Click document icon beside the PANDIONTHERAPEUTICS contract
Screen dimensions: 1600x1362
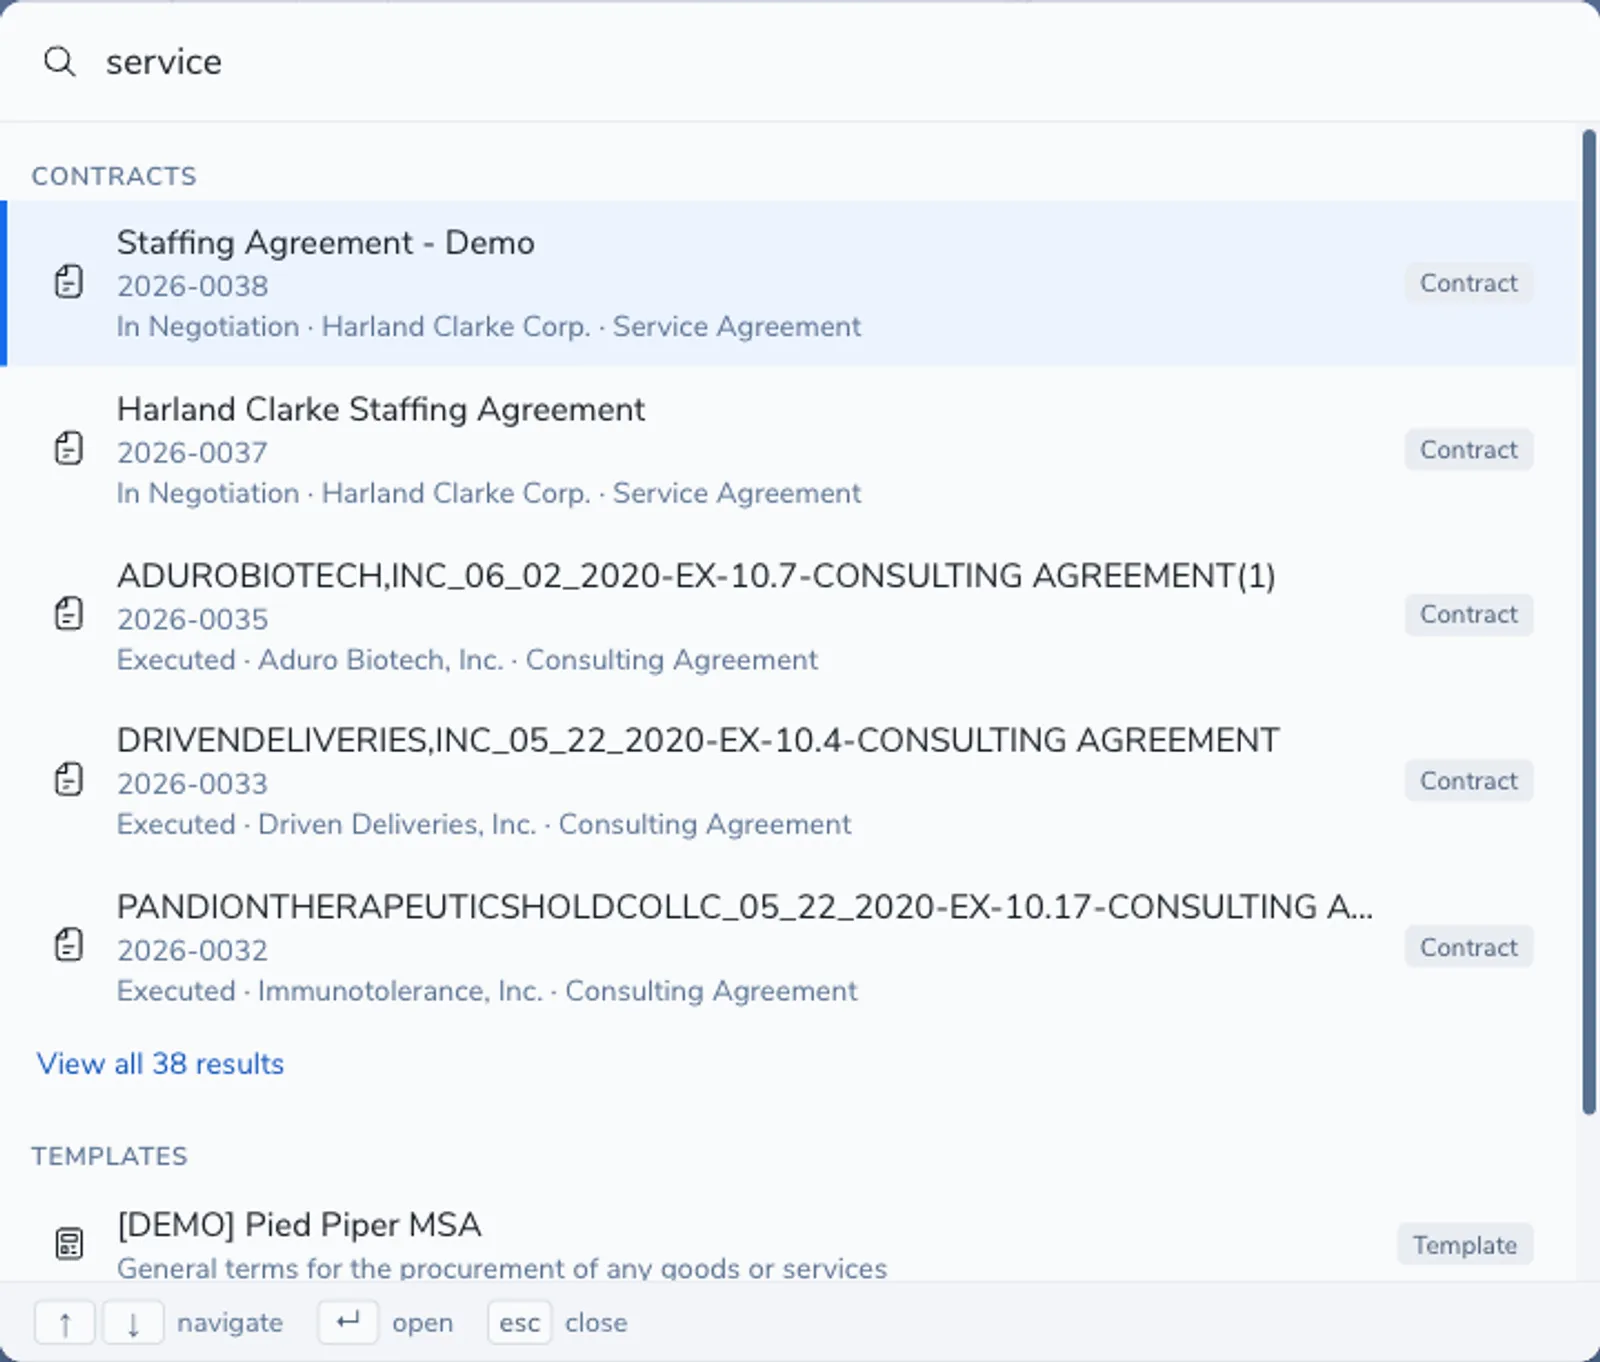pyautogui.click(x=68, y=945)
